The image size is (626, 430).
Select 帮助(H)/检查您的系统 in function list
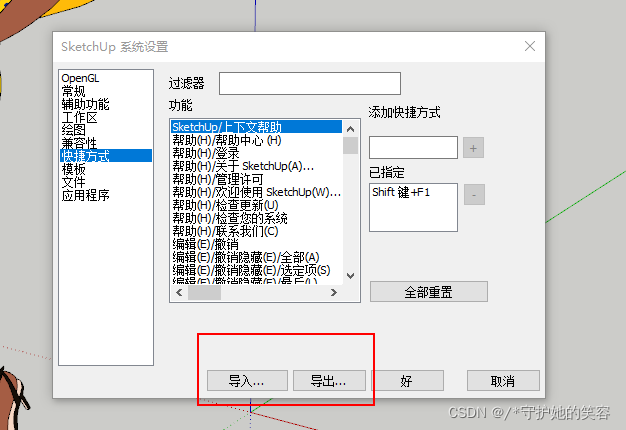click(x=230, y=218)
